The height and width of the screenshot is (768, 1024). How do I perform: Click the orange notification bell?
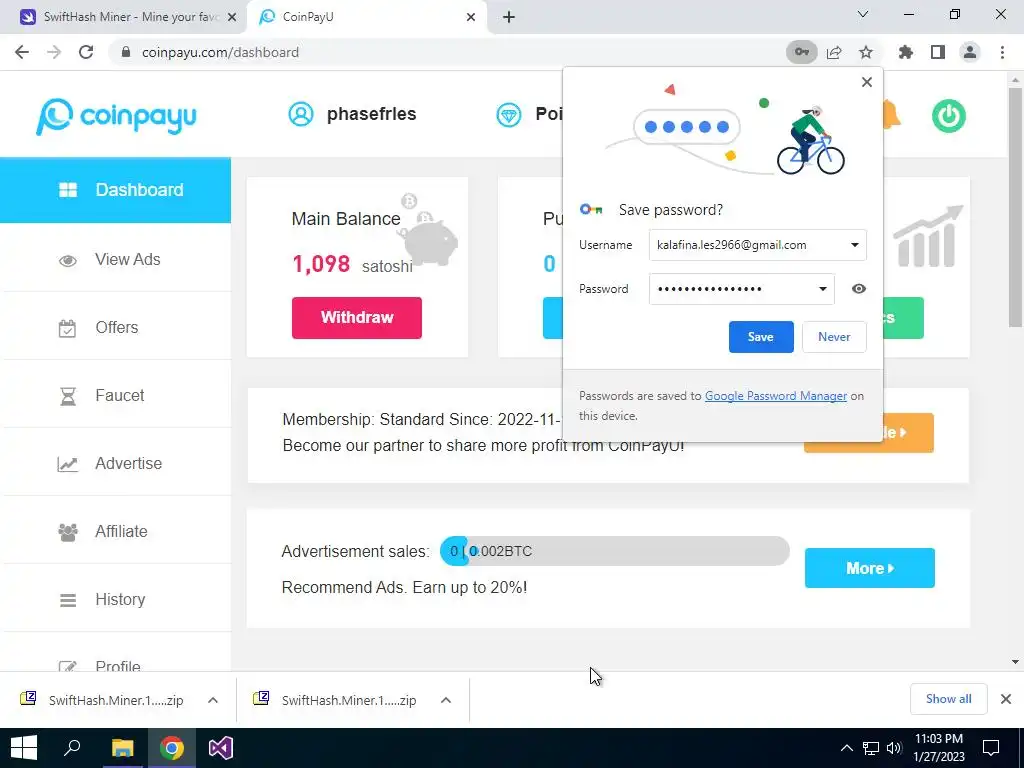(x=892, y=116)
